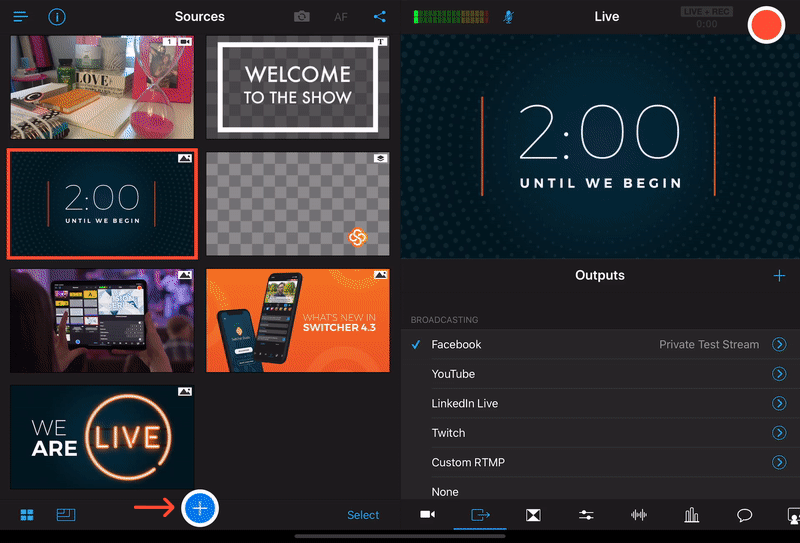The height and width of the screenshot is (543, 800).
Task: Switch to grid view layout icon
Action: 27,515
